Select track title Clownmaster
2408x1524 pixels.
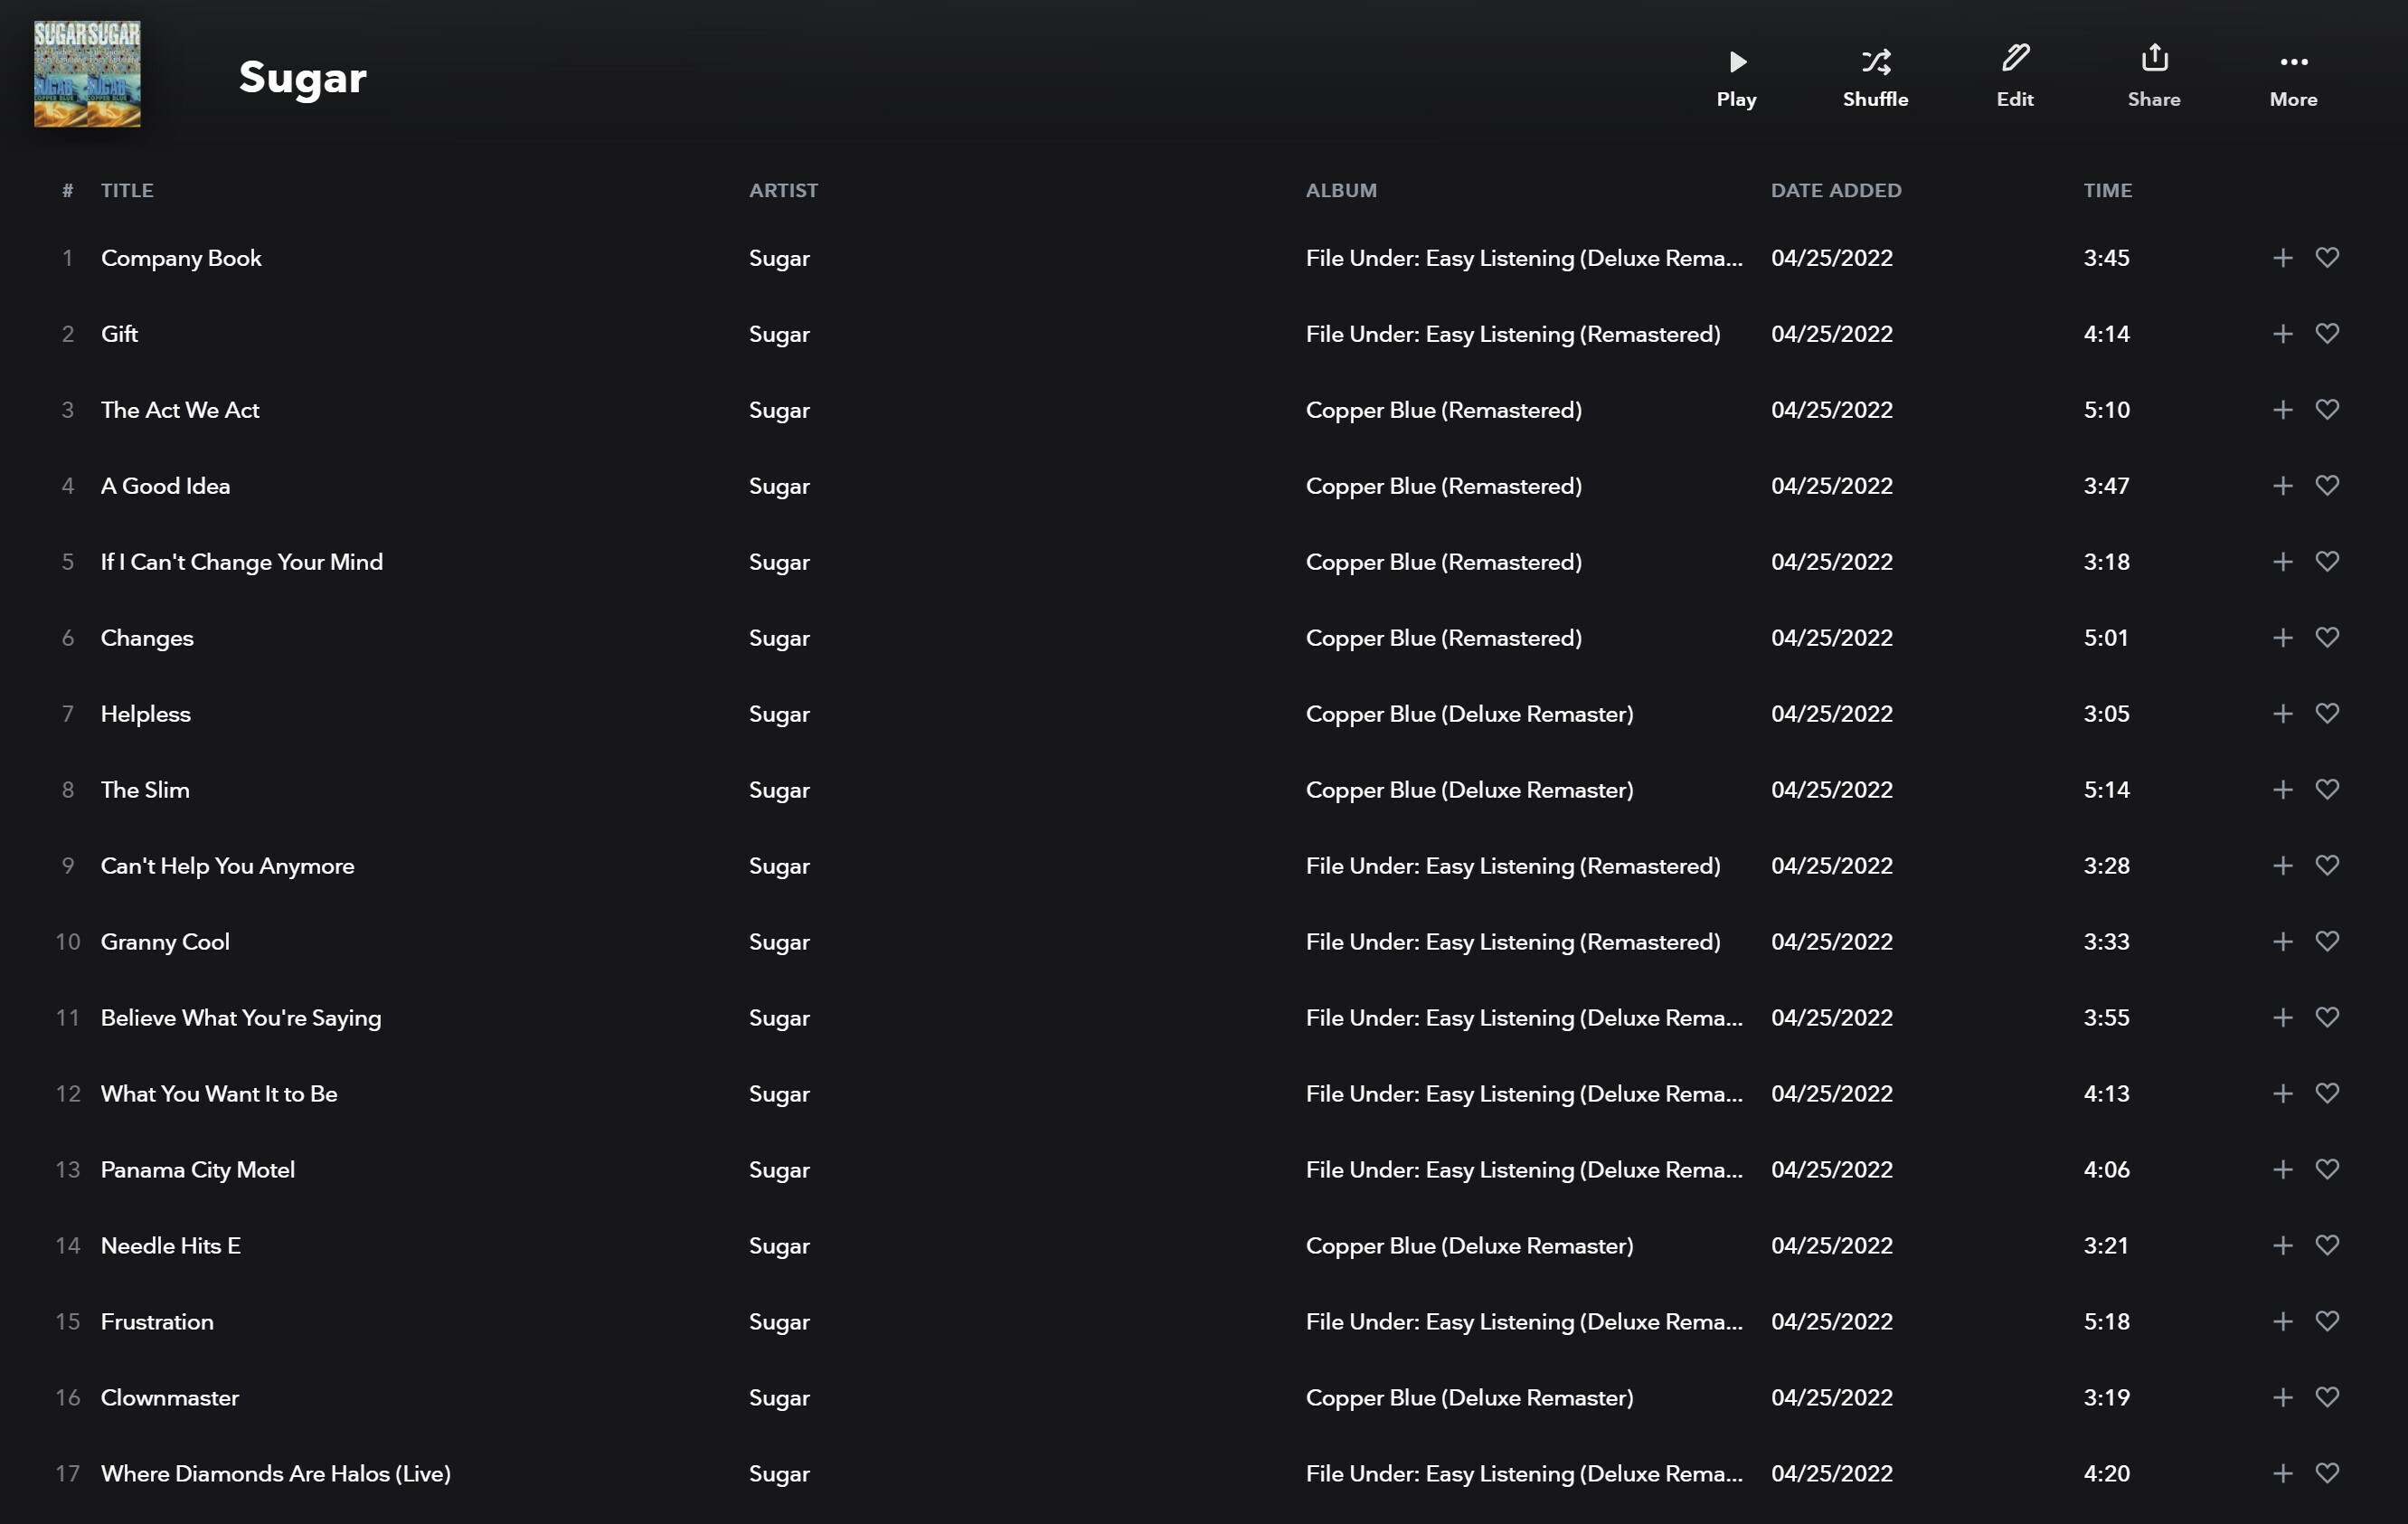[170, 1398]
